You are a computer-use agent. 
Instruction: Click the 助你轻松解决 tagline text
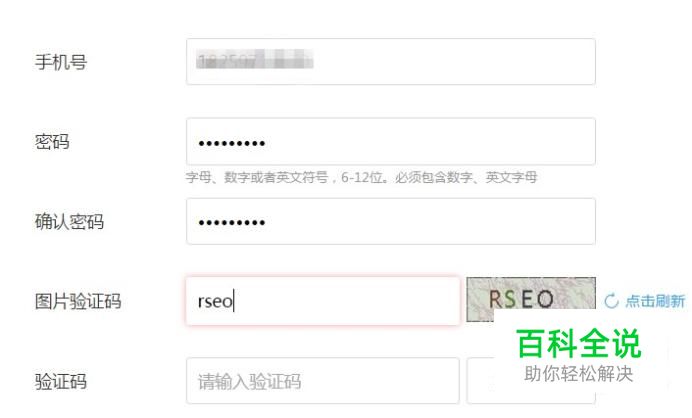click(579, 374)
